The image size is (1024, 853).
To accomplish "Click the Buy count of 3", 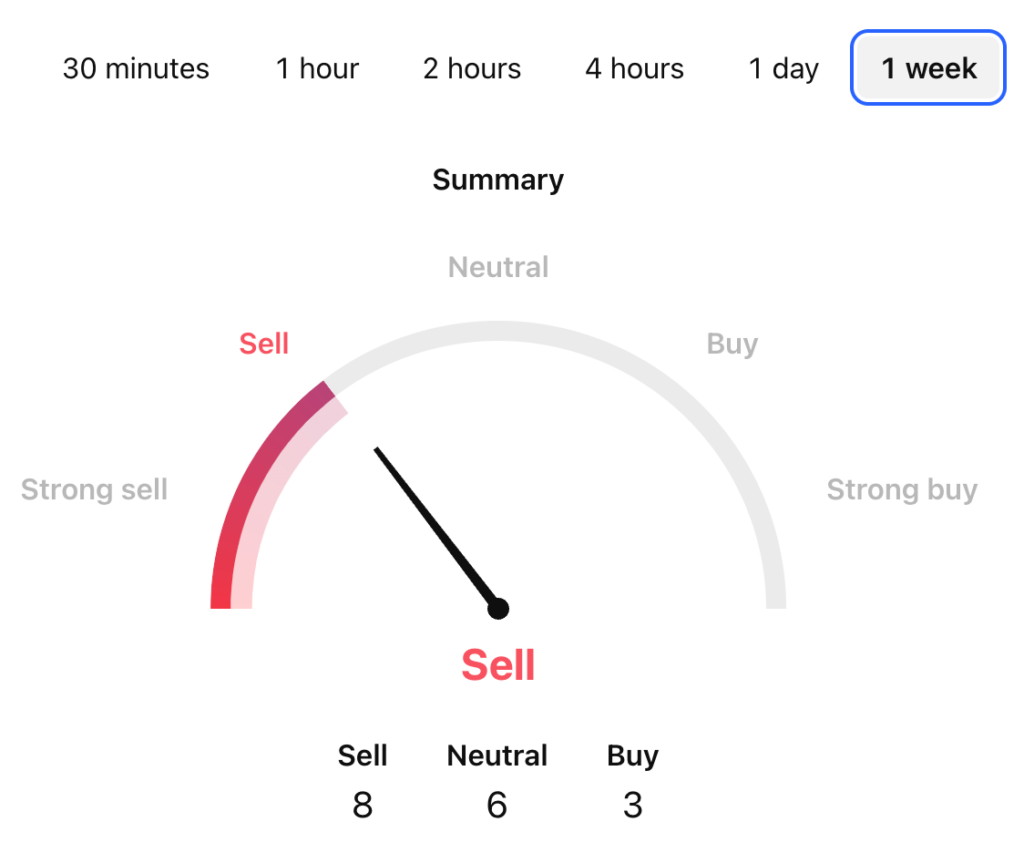I will (632, 804).
